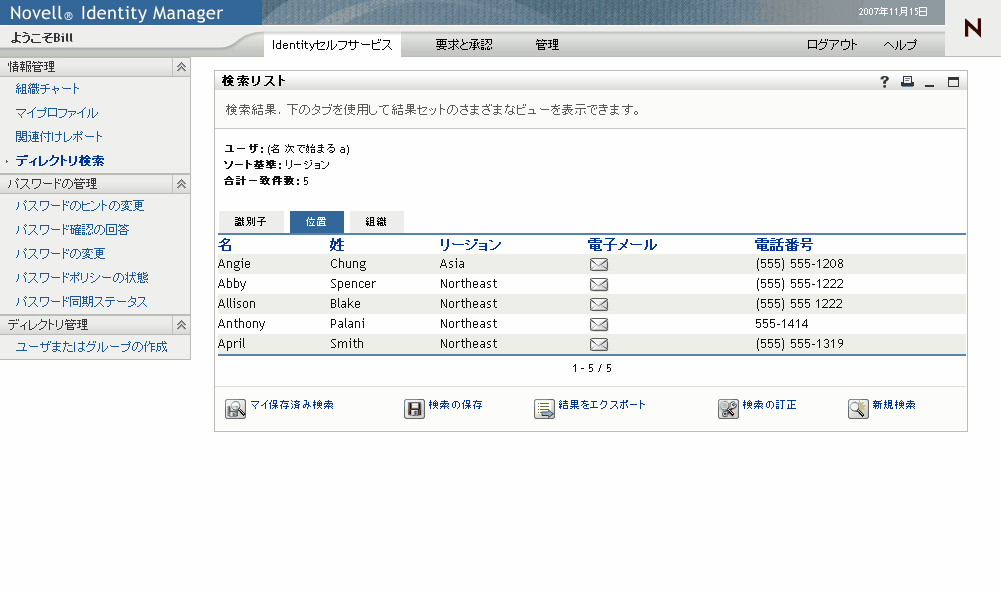Click phone number (555) 555-1319
Image resolution: width=1001 pixels, height=592 pixels.
tap(800, 344)
